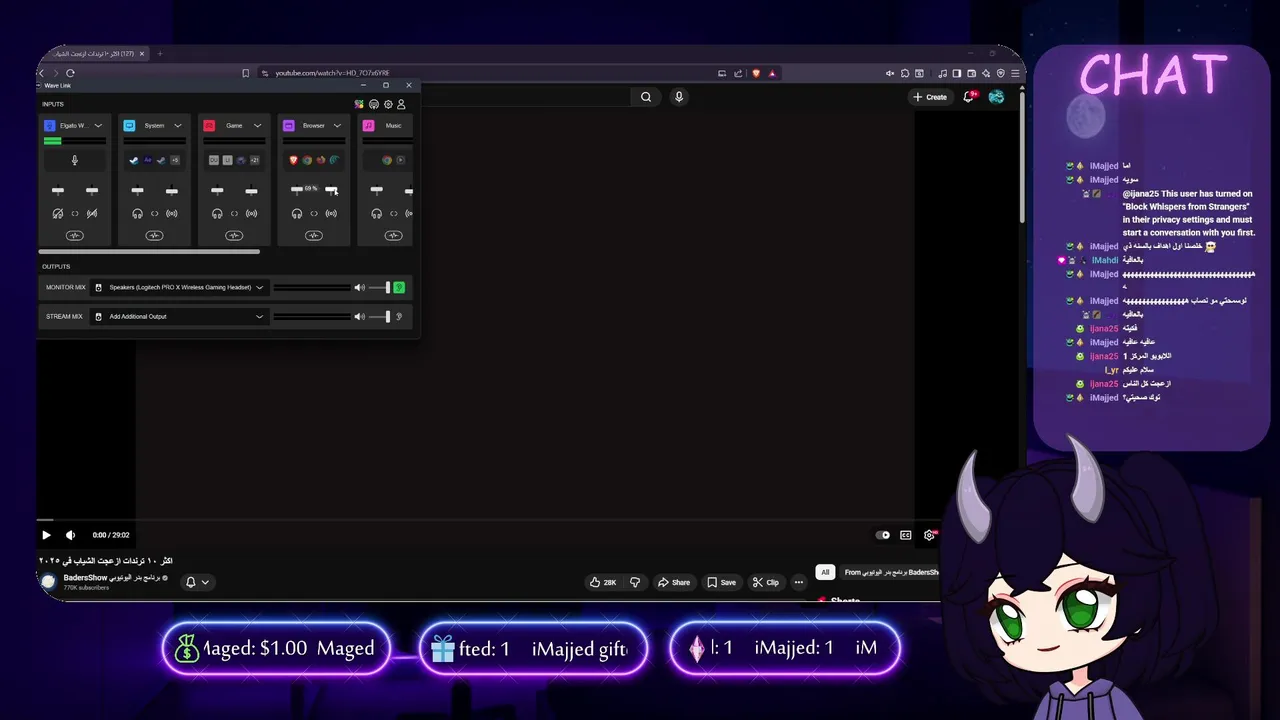Mute System channel monitor headphone
Screen dimensions: 1280x720
[x=137, y=213]
